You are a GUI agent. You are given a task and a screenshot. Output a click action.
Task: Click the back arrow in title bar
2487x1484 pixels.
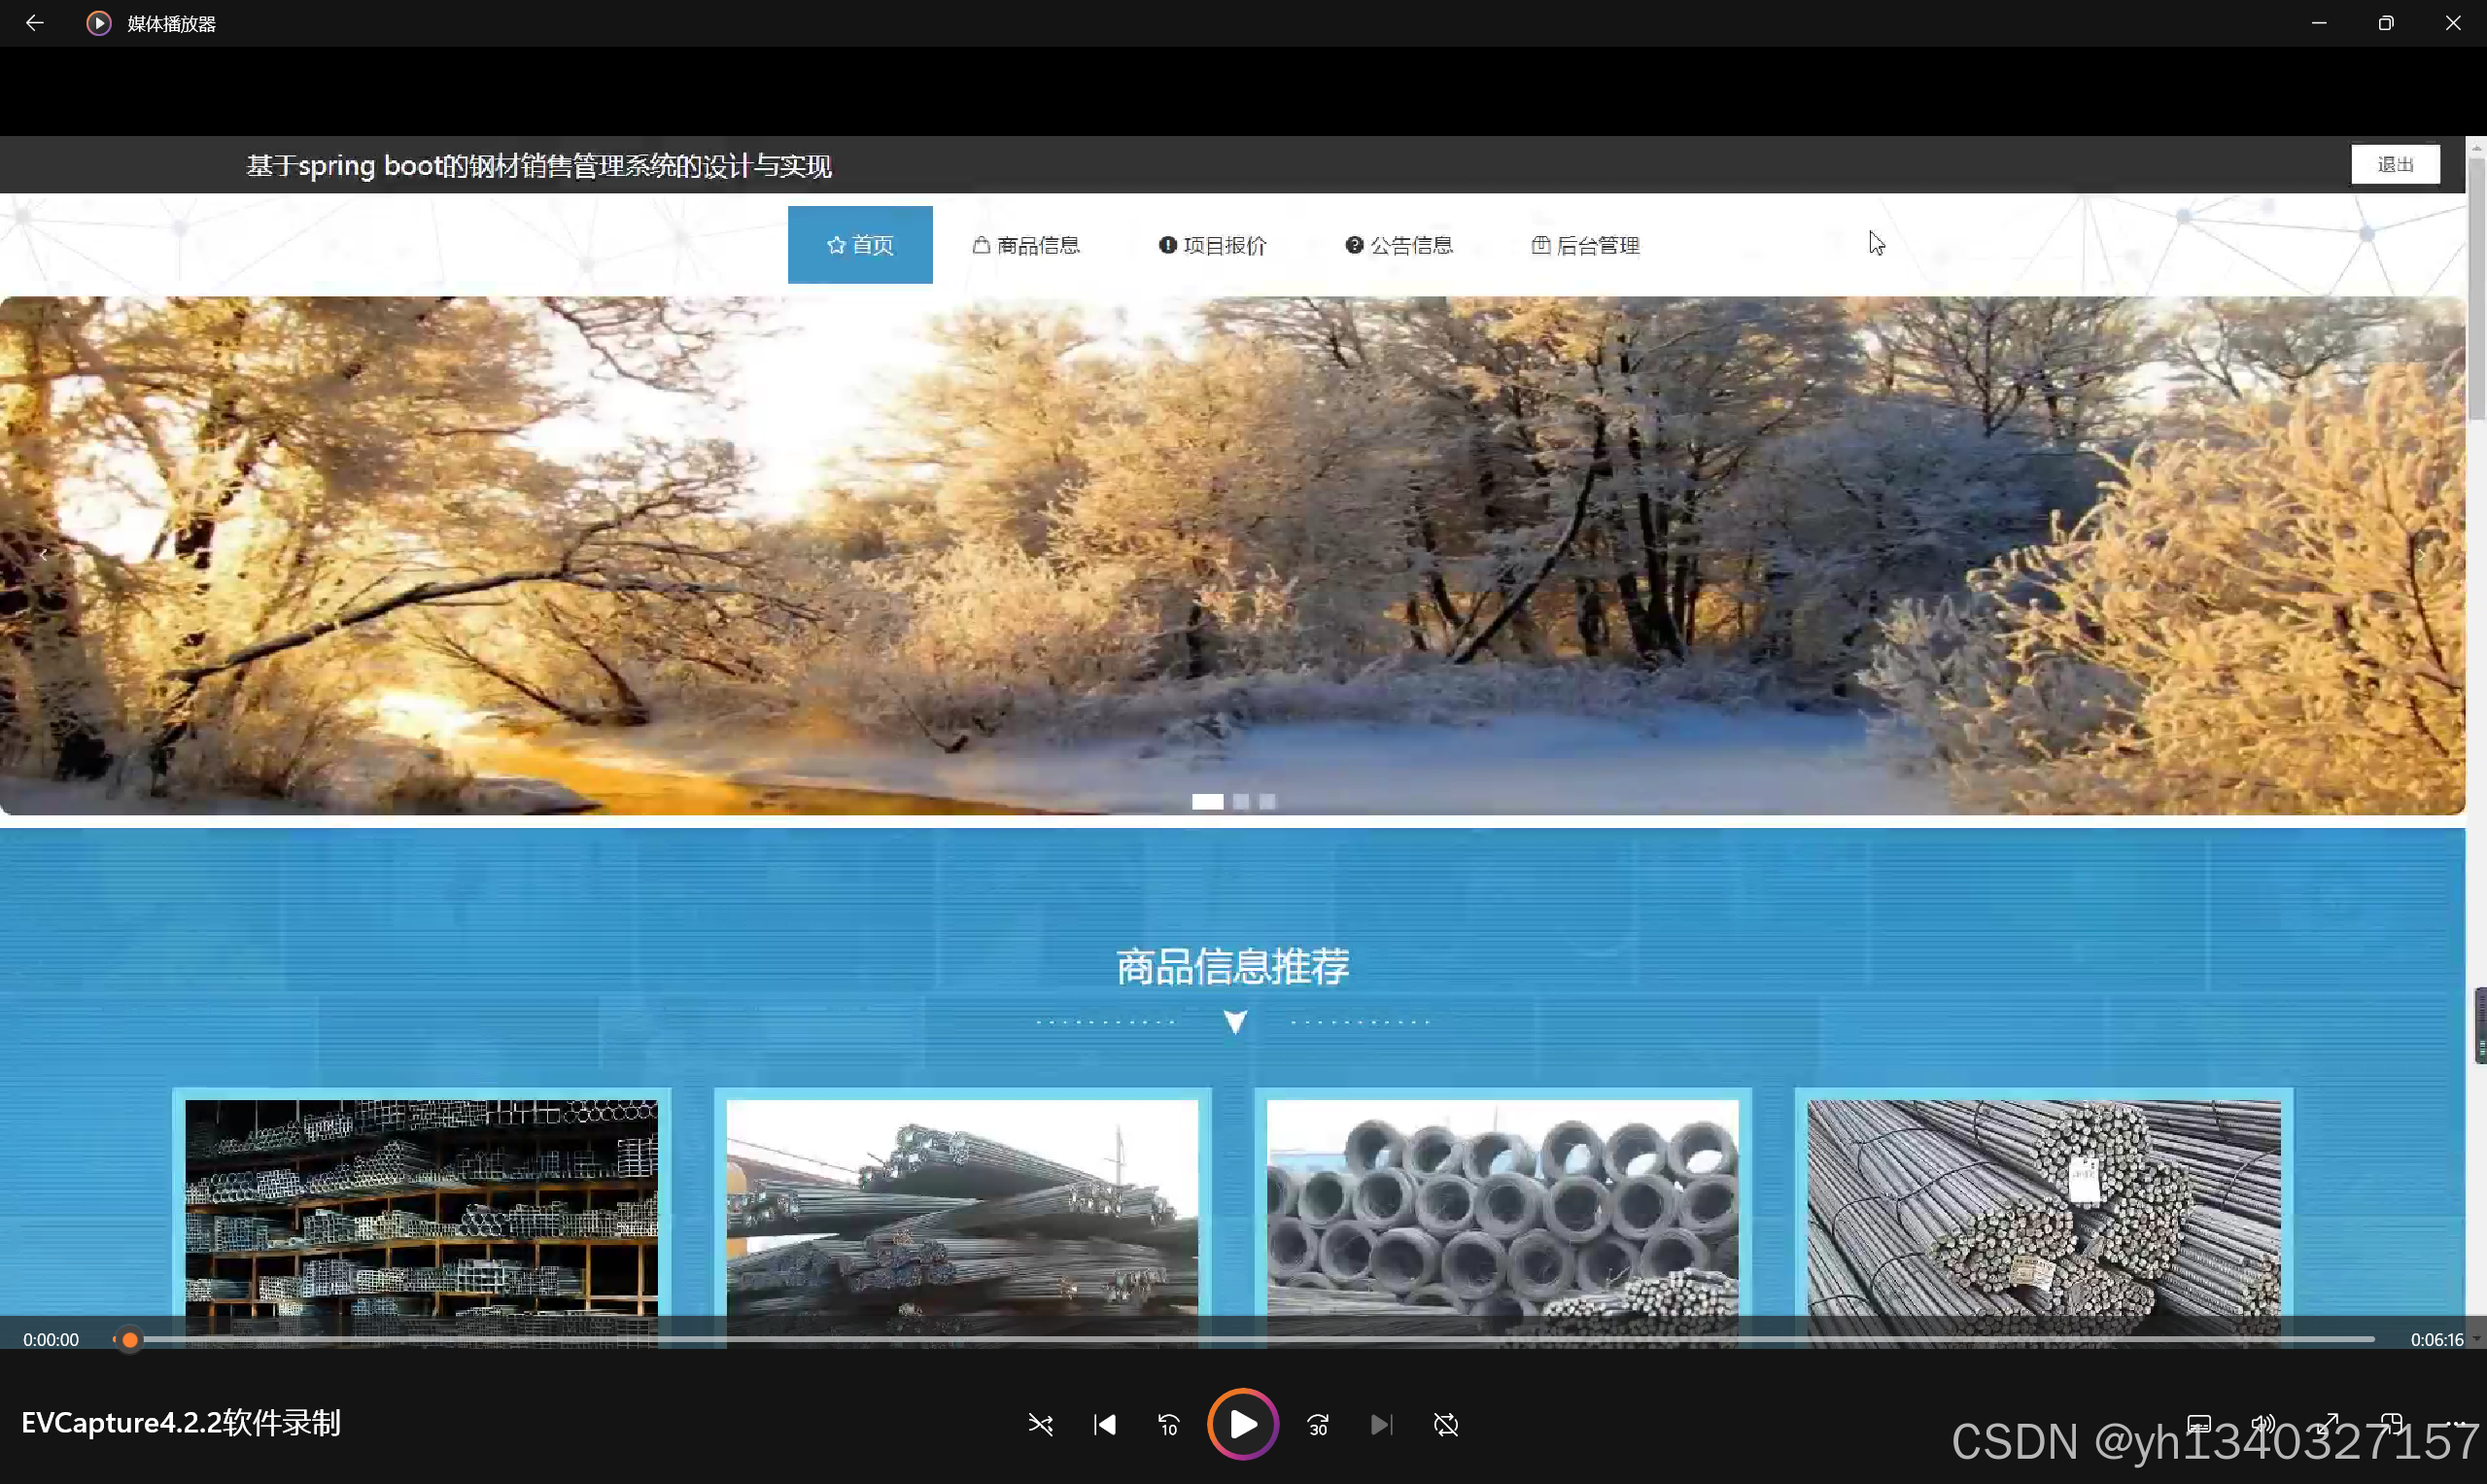click(x=34, y=22)
